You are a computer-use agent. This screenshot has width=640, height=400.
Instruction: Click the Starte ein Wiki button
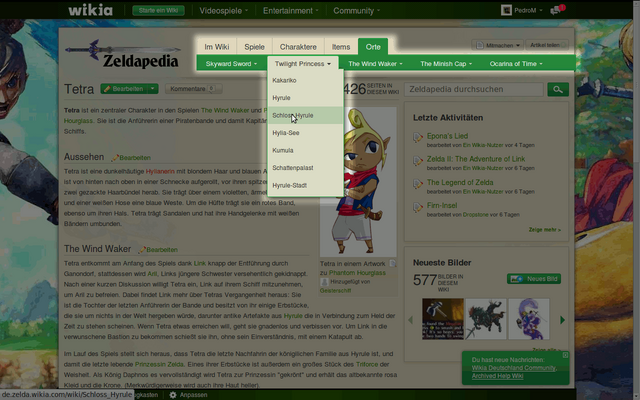pyautogui.click(x=158, y=11)
